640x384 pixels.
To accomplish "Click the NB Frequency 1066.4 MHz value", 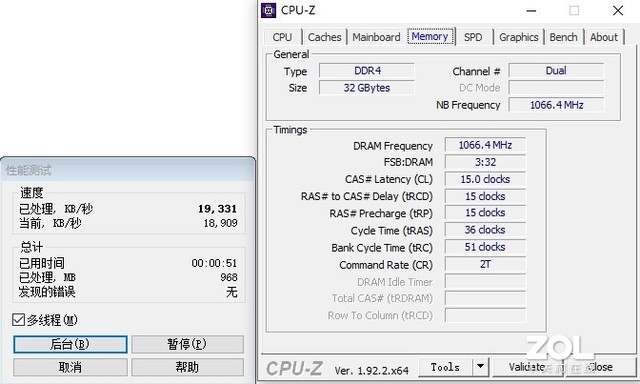I will 556,105.
